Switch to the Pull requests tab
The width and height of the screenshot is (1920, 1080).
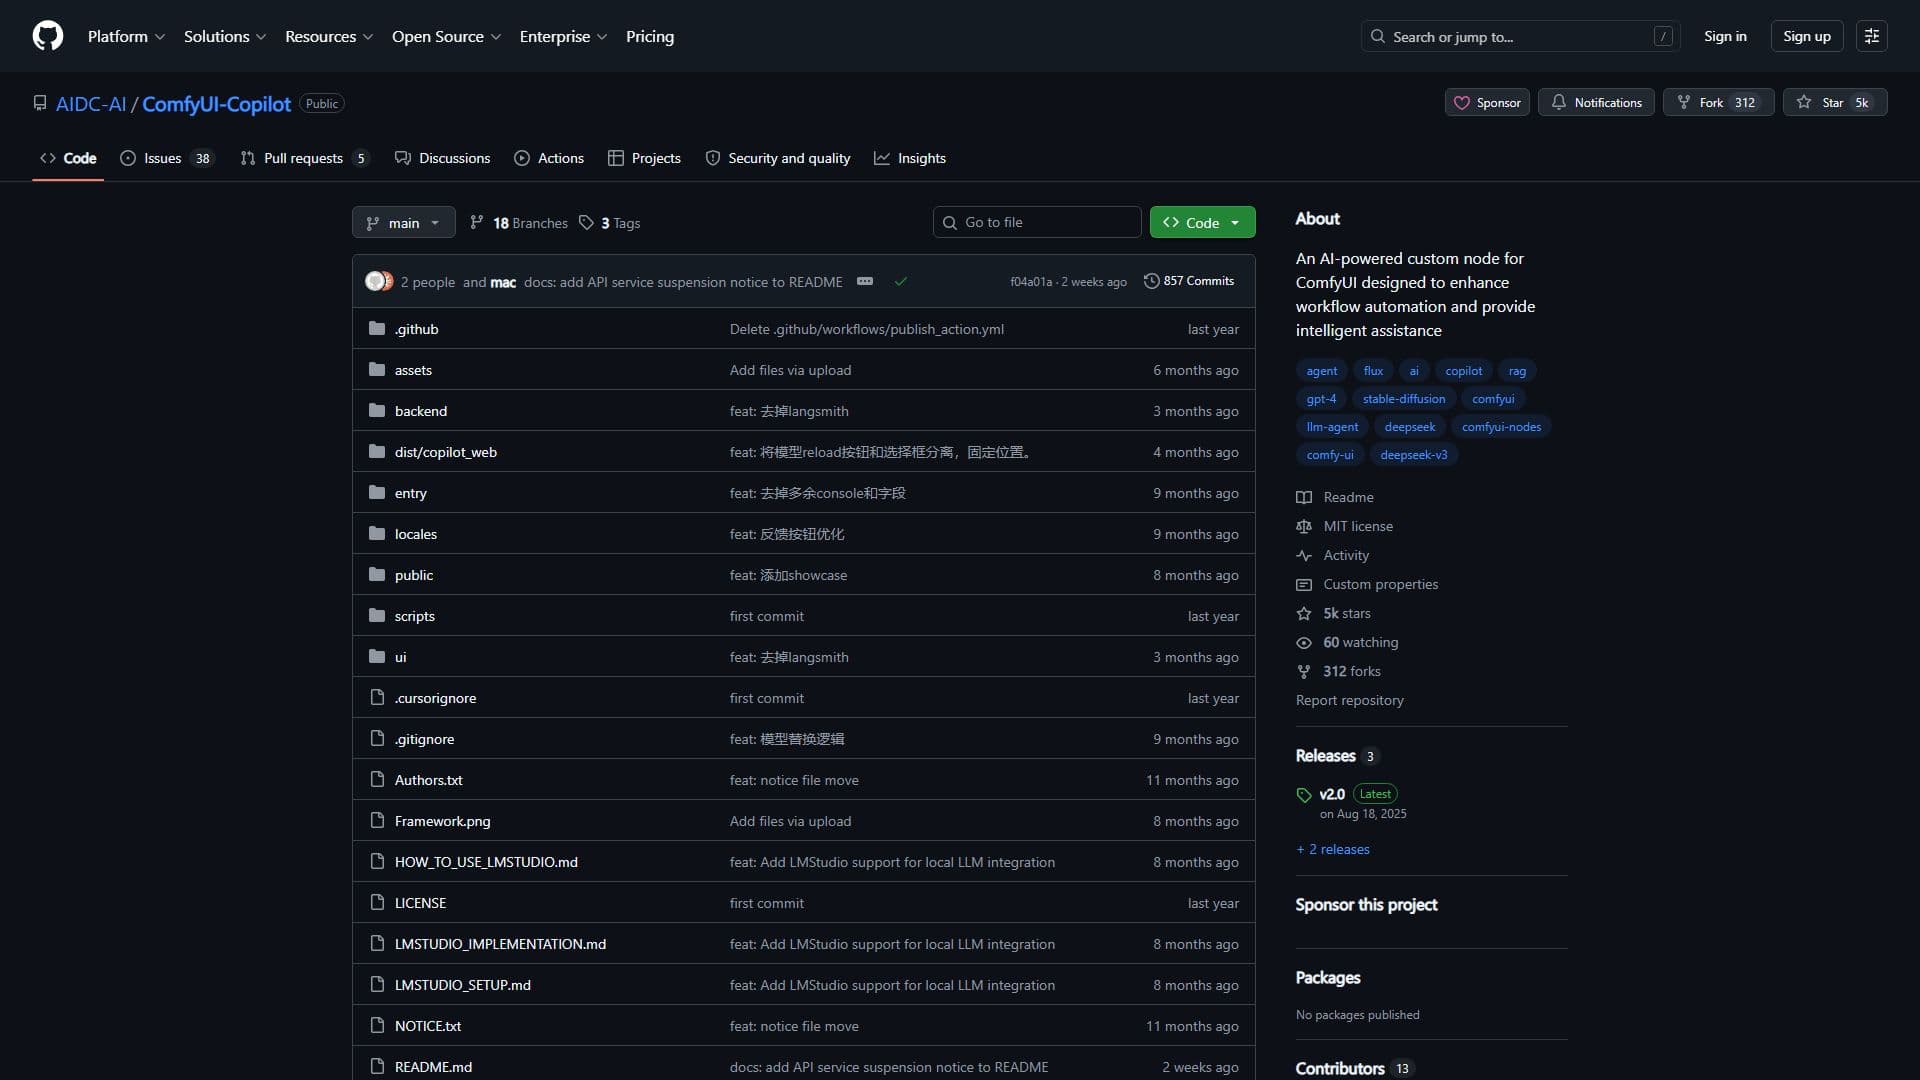tap(304, 158)
